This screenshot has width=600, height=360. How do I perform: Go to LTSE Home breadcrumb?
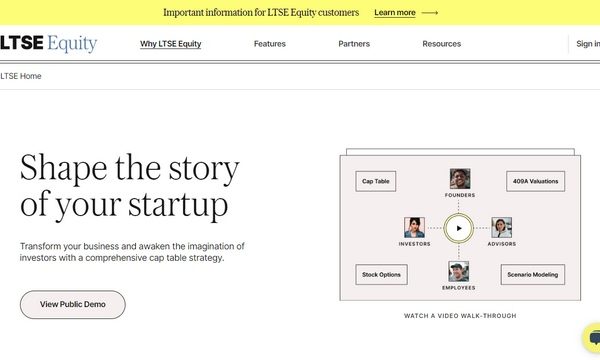pyautogui.click(x=21, y=76)
